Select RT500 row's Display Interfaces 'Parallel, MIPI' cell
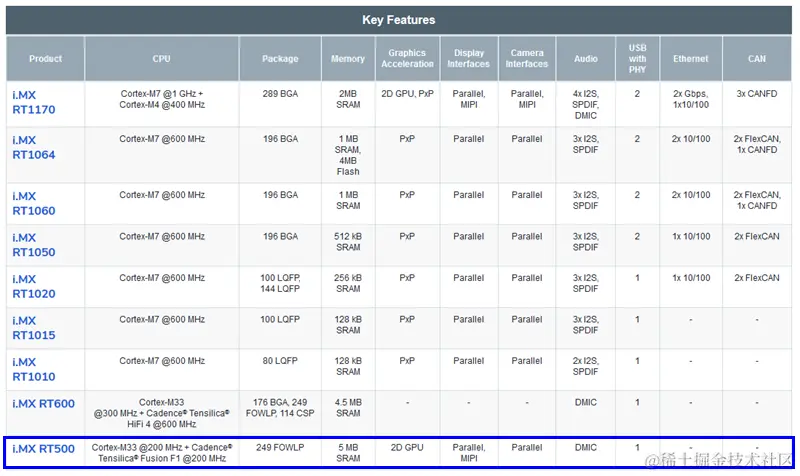 tap(468, 453)
